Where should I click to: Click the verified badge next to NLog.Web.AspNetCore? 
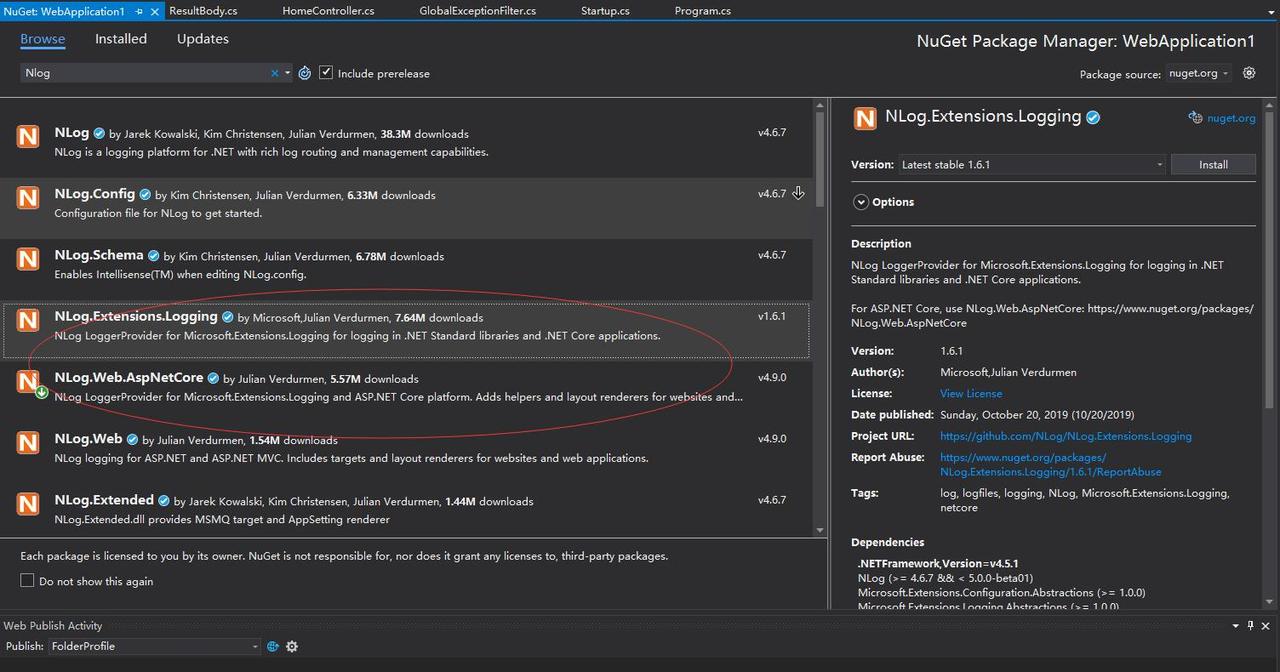click(x=214, y=378)
